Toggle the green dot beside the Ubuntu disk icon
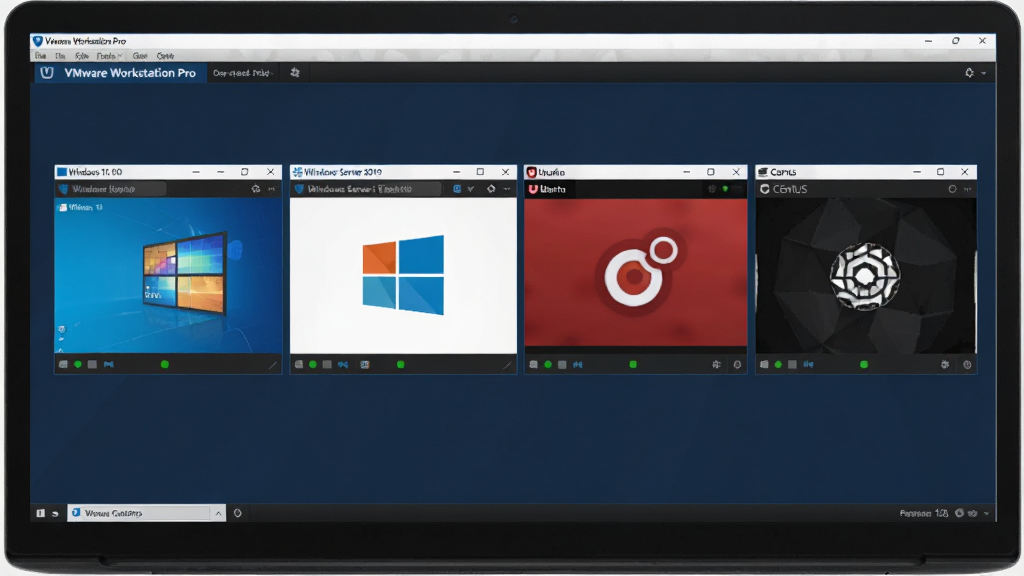Screen dimensions: 1024x576 (x=548, y=364)
